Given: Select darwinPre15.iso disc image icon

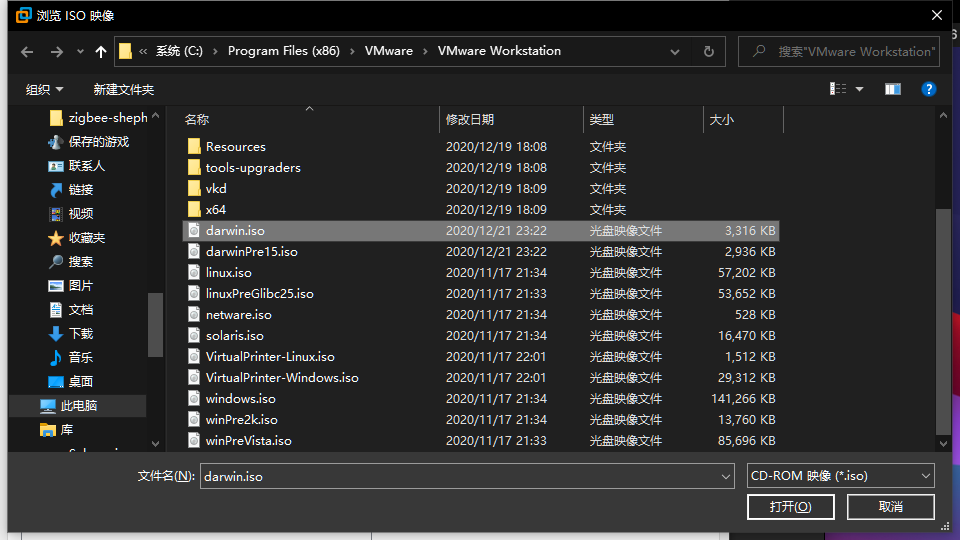Looking at the screenshot, I should pos(194,251).
